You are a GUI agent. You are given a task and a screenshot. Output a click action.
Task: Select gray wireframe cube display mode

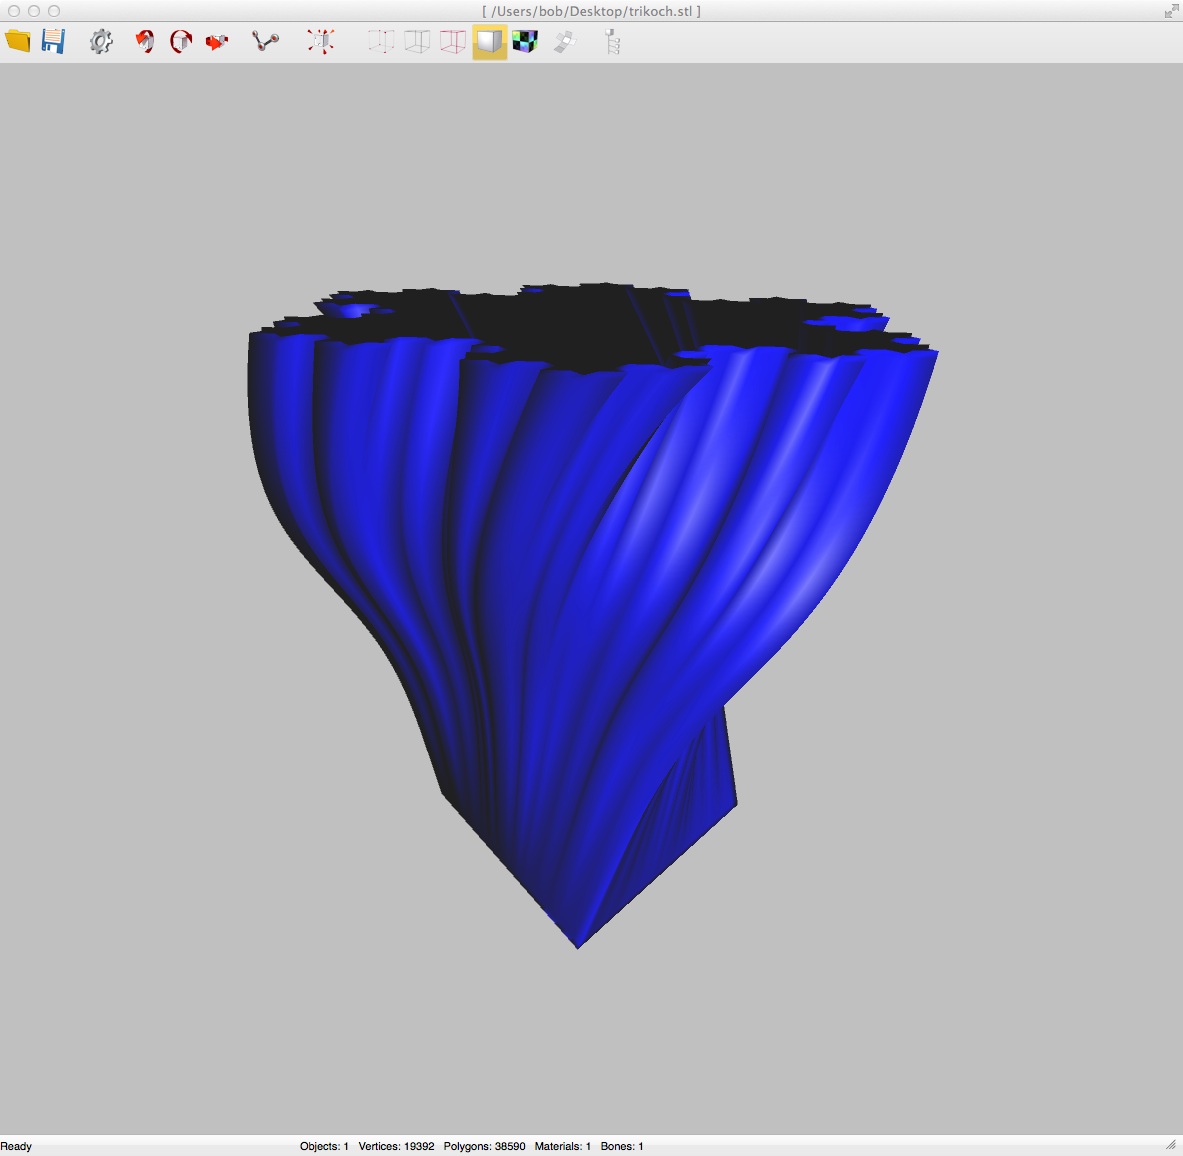coord(417,41)
